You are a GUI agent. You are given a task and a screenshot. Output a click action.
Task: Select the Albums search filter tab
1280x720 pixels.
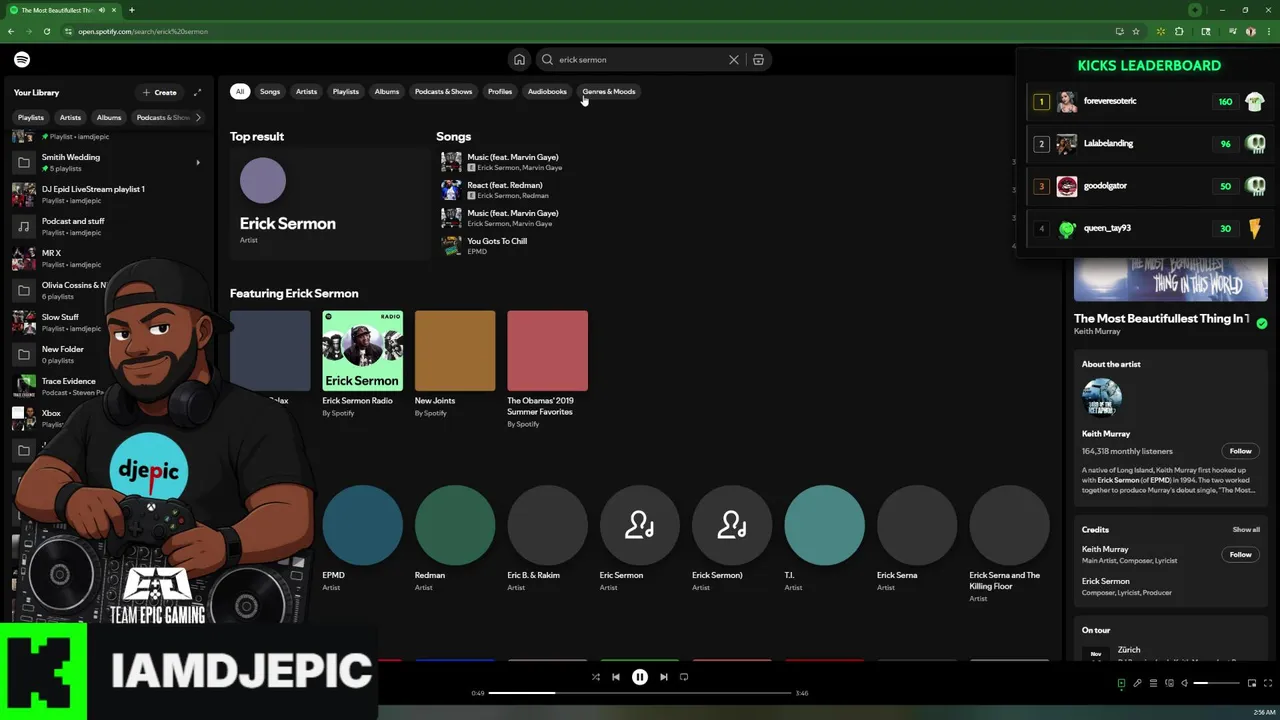pyautogui.click(x=387, y=91)
